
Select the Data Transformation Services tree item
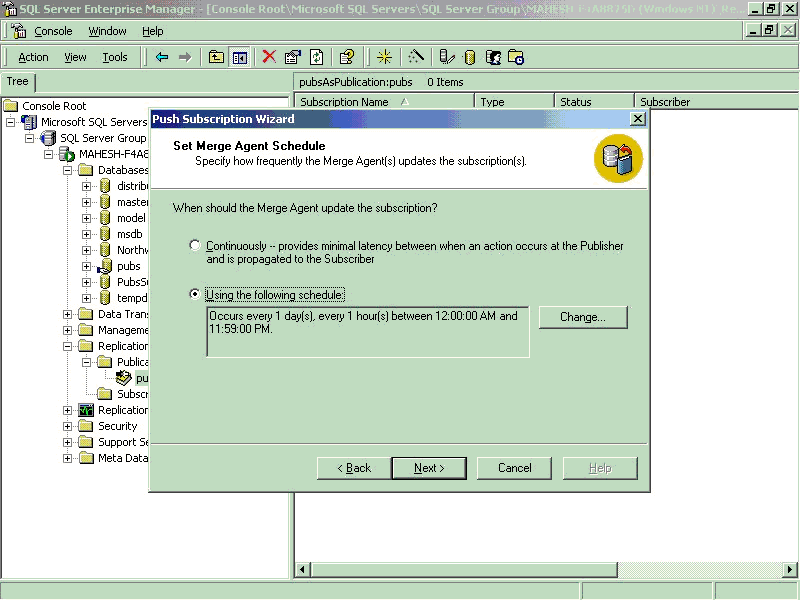click(123, 314)
